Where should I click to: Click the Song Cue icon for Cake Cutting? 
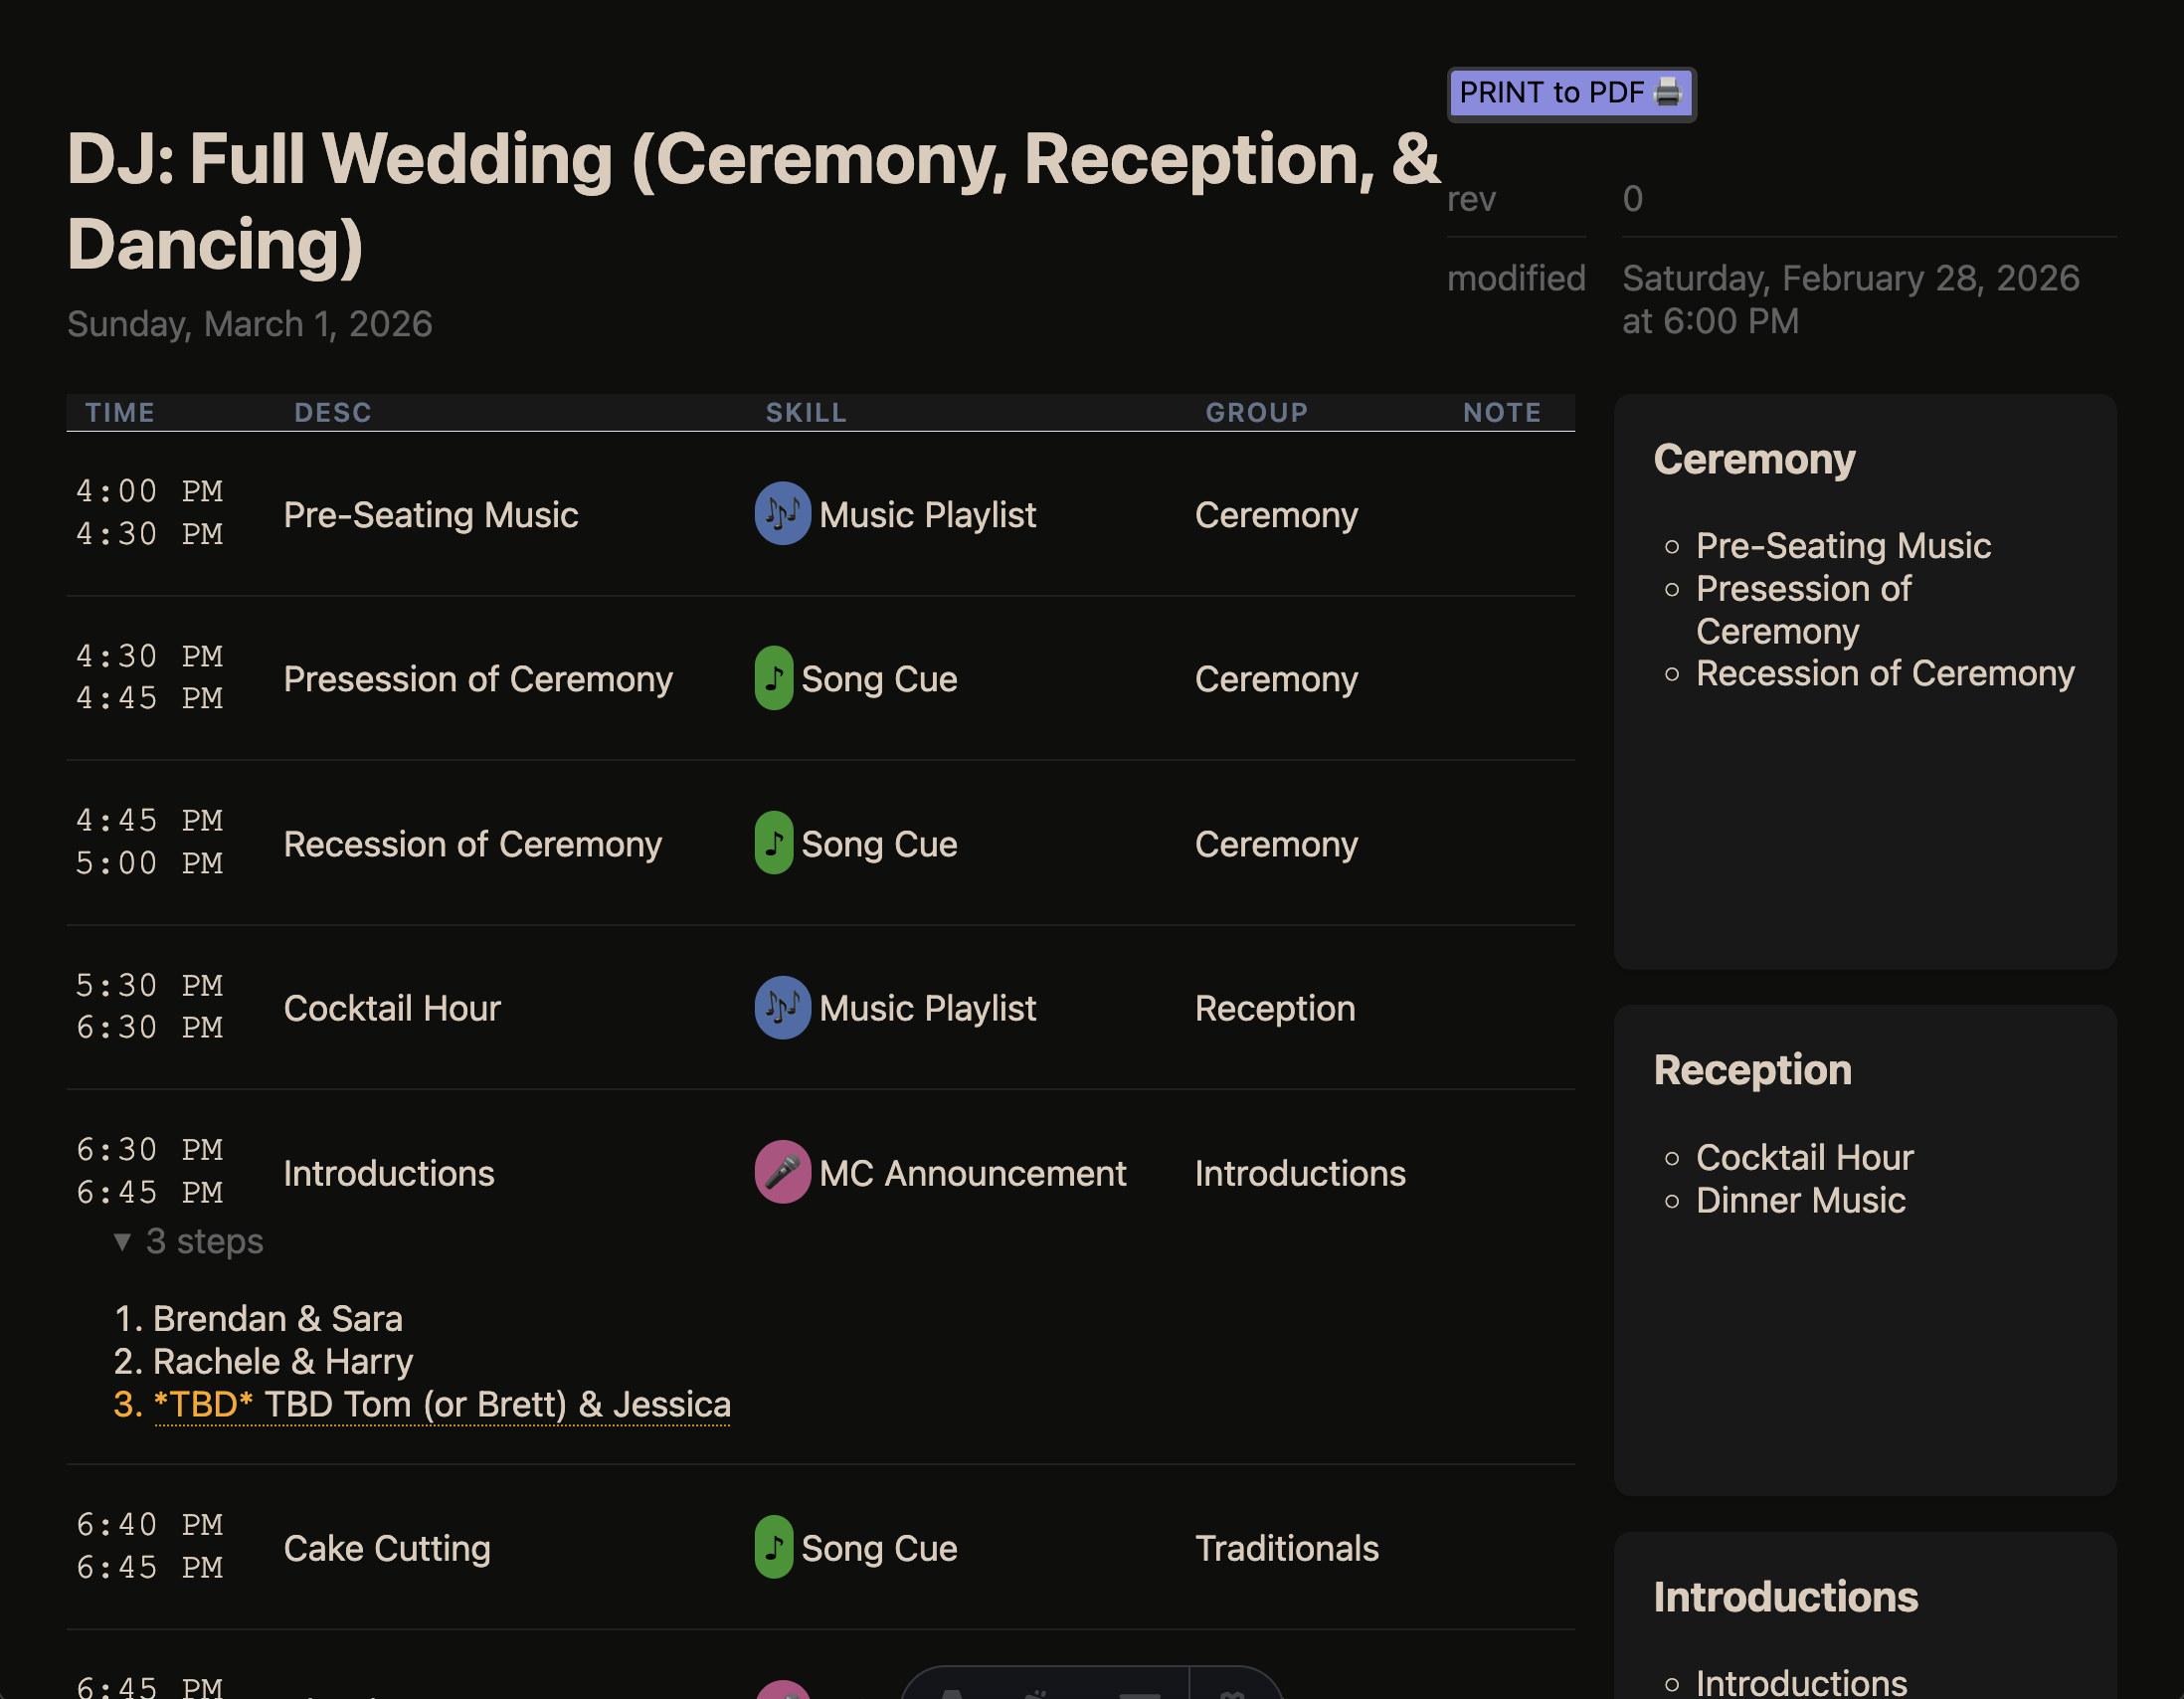(x=773, y=1548)
